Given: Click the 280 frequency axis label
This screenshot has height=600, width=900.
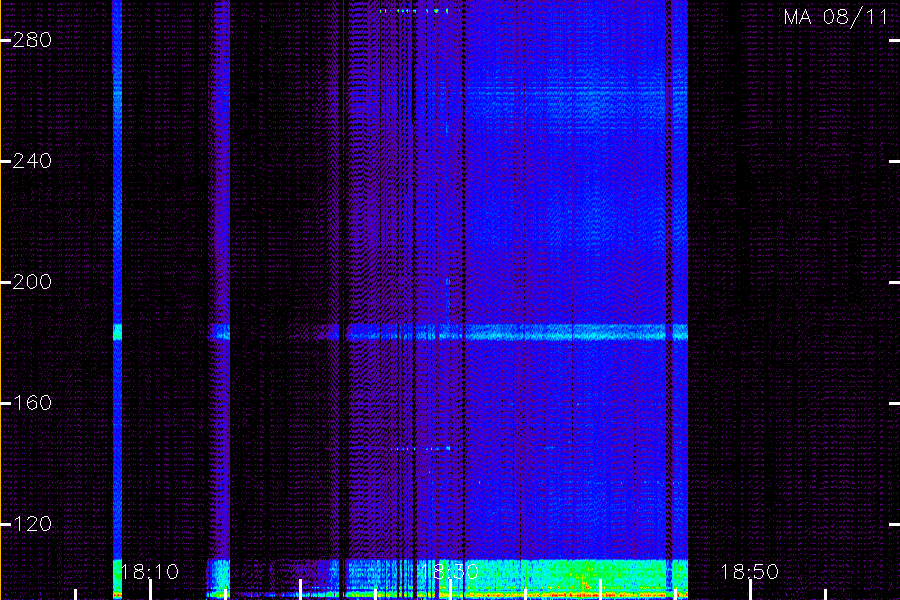Looking at the screenshot, I should click(x=32, y=40).
